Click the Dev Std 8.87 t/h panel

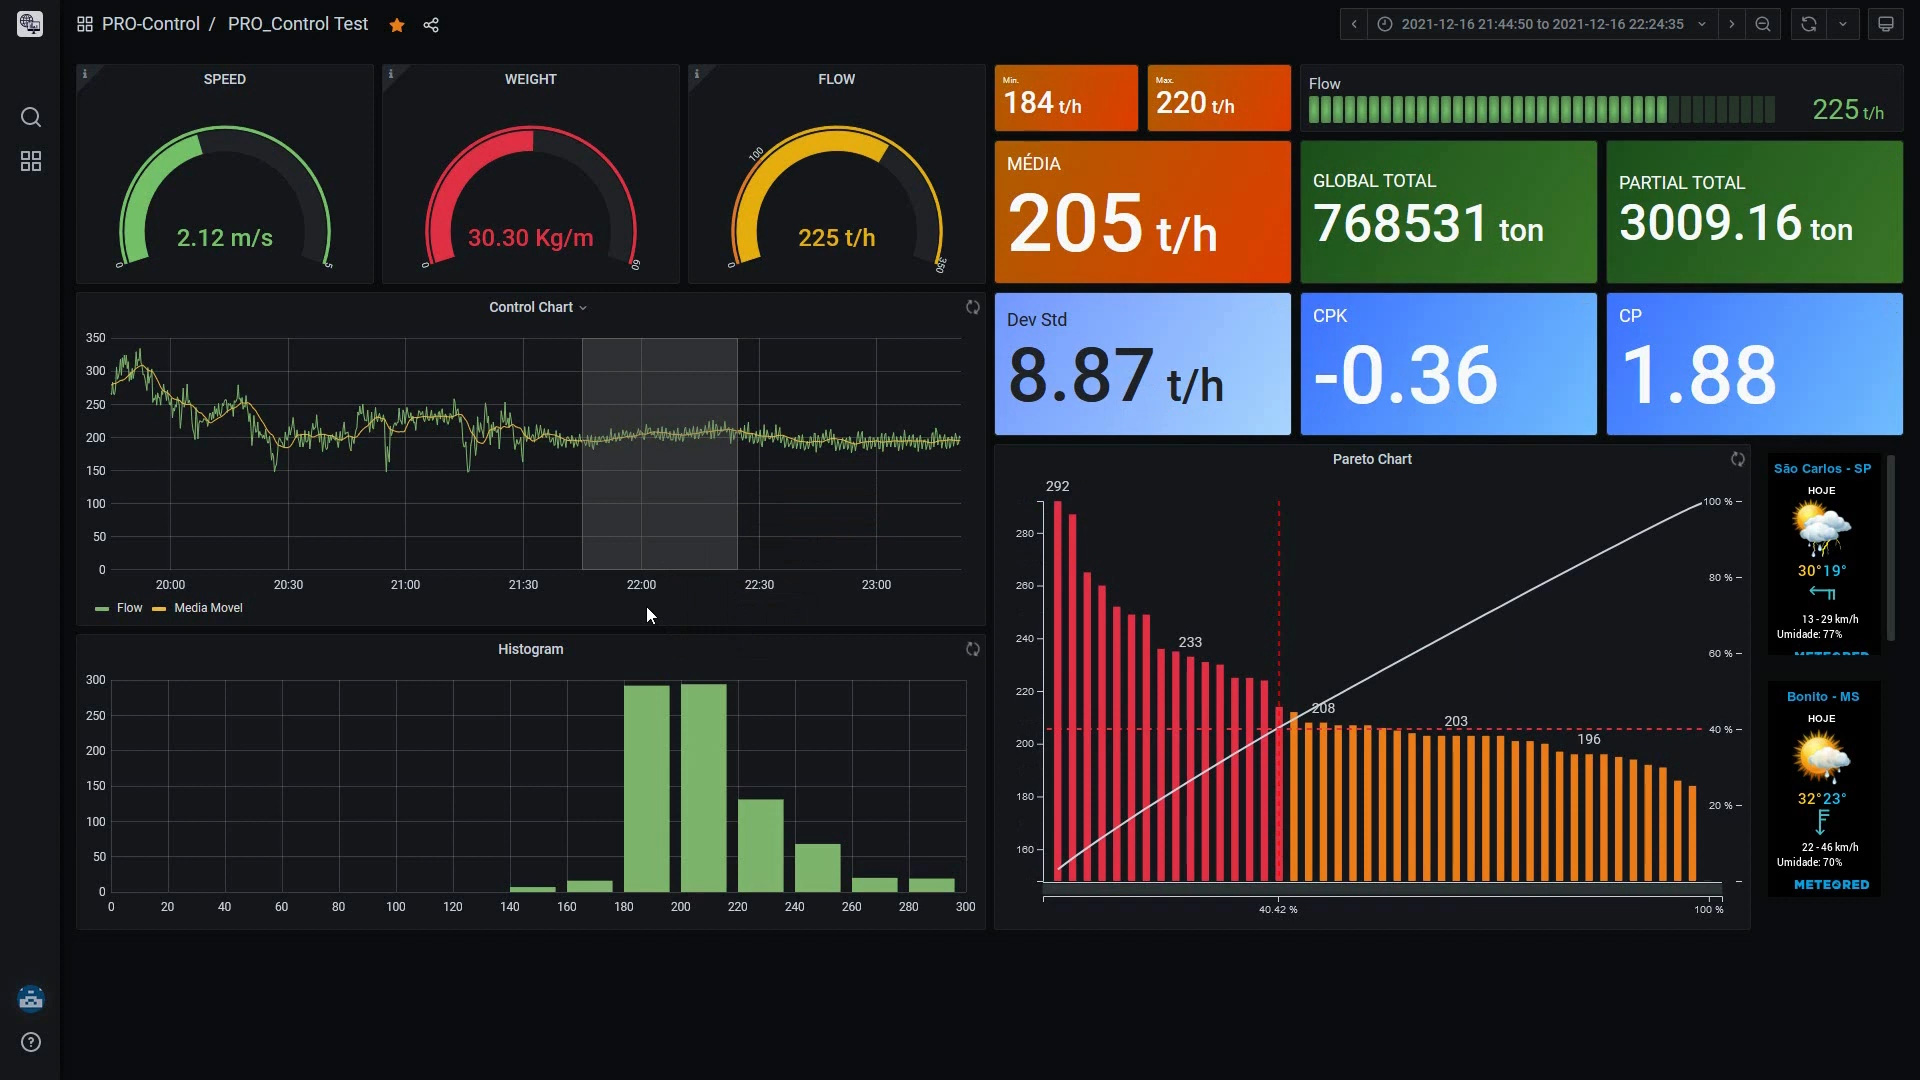pyautogui.click(x=1143, y=364)
